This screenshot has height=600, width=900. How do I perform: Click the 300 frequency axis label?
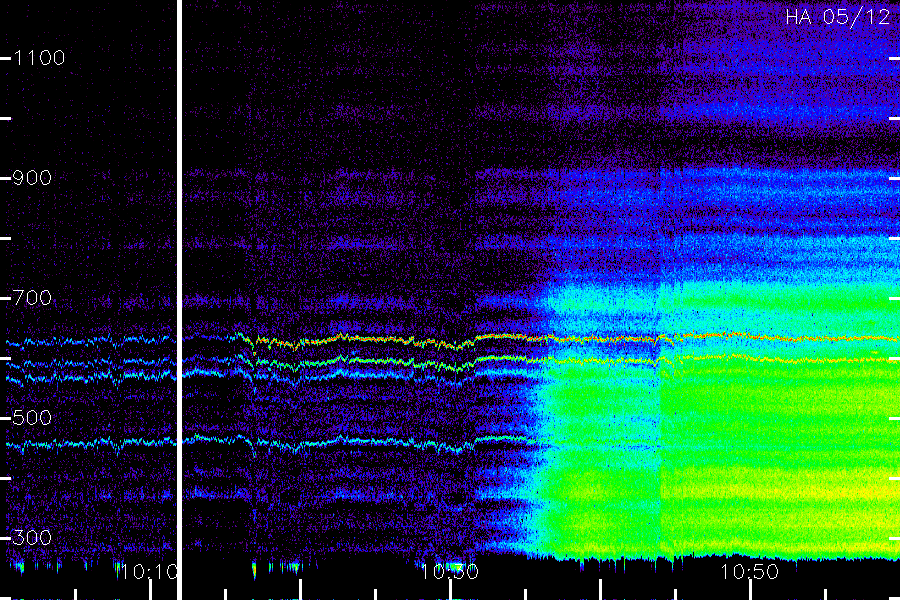32,538
